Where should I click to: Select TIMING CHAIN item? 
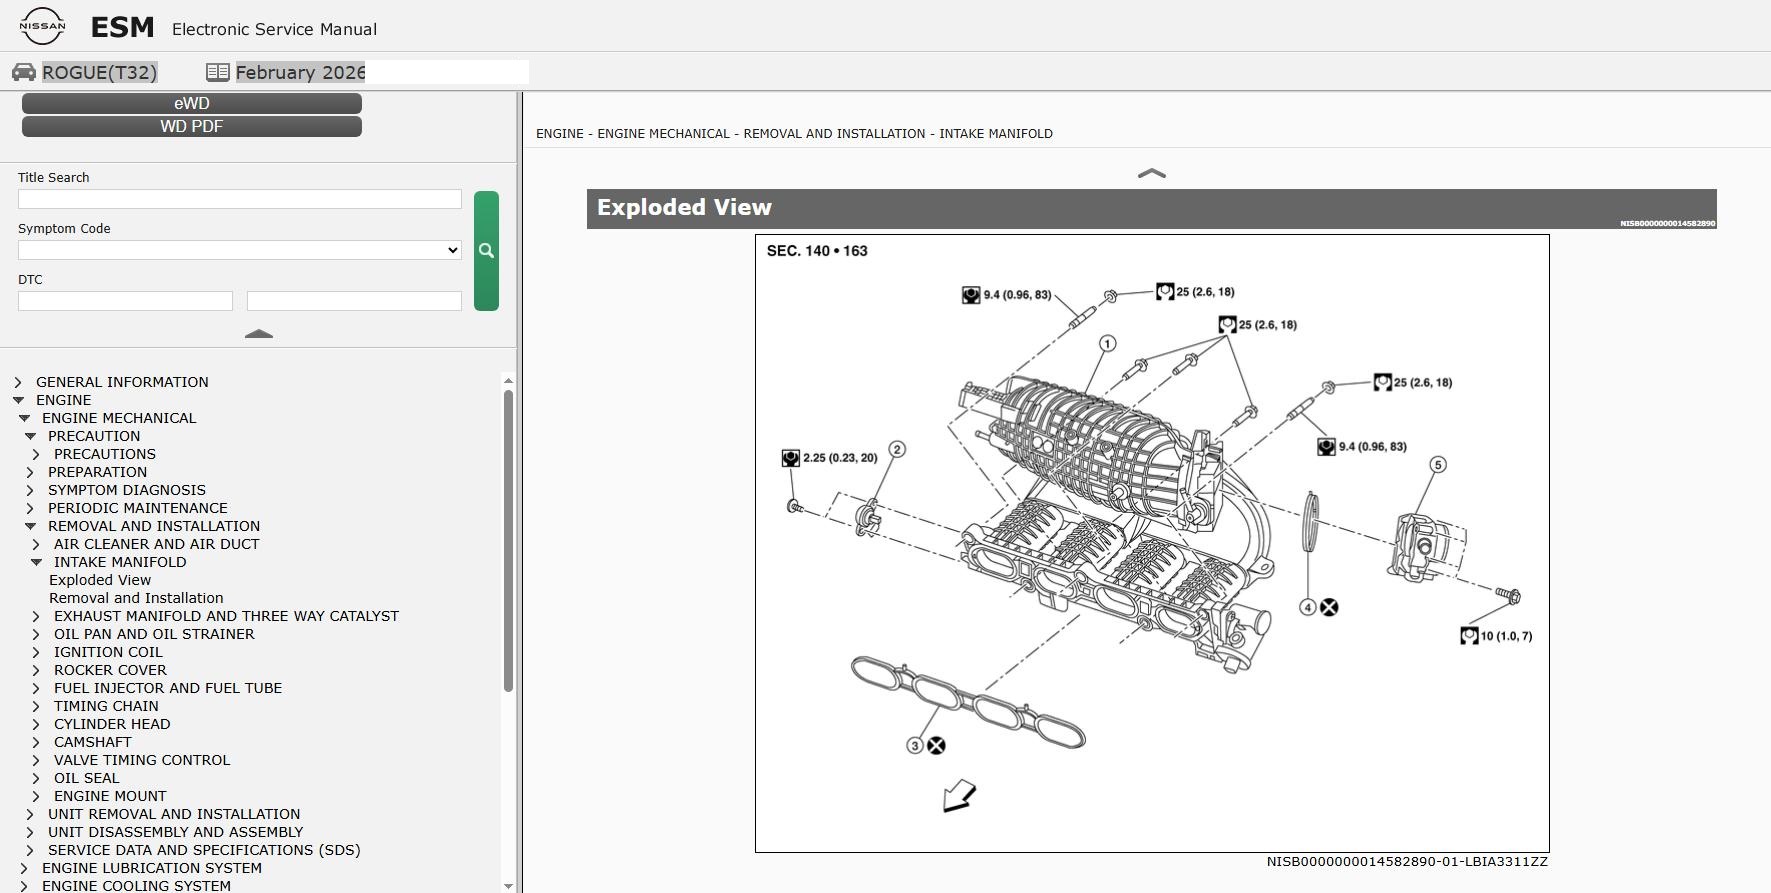tap(106, 706)
